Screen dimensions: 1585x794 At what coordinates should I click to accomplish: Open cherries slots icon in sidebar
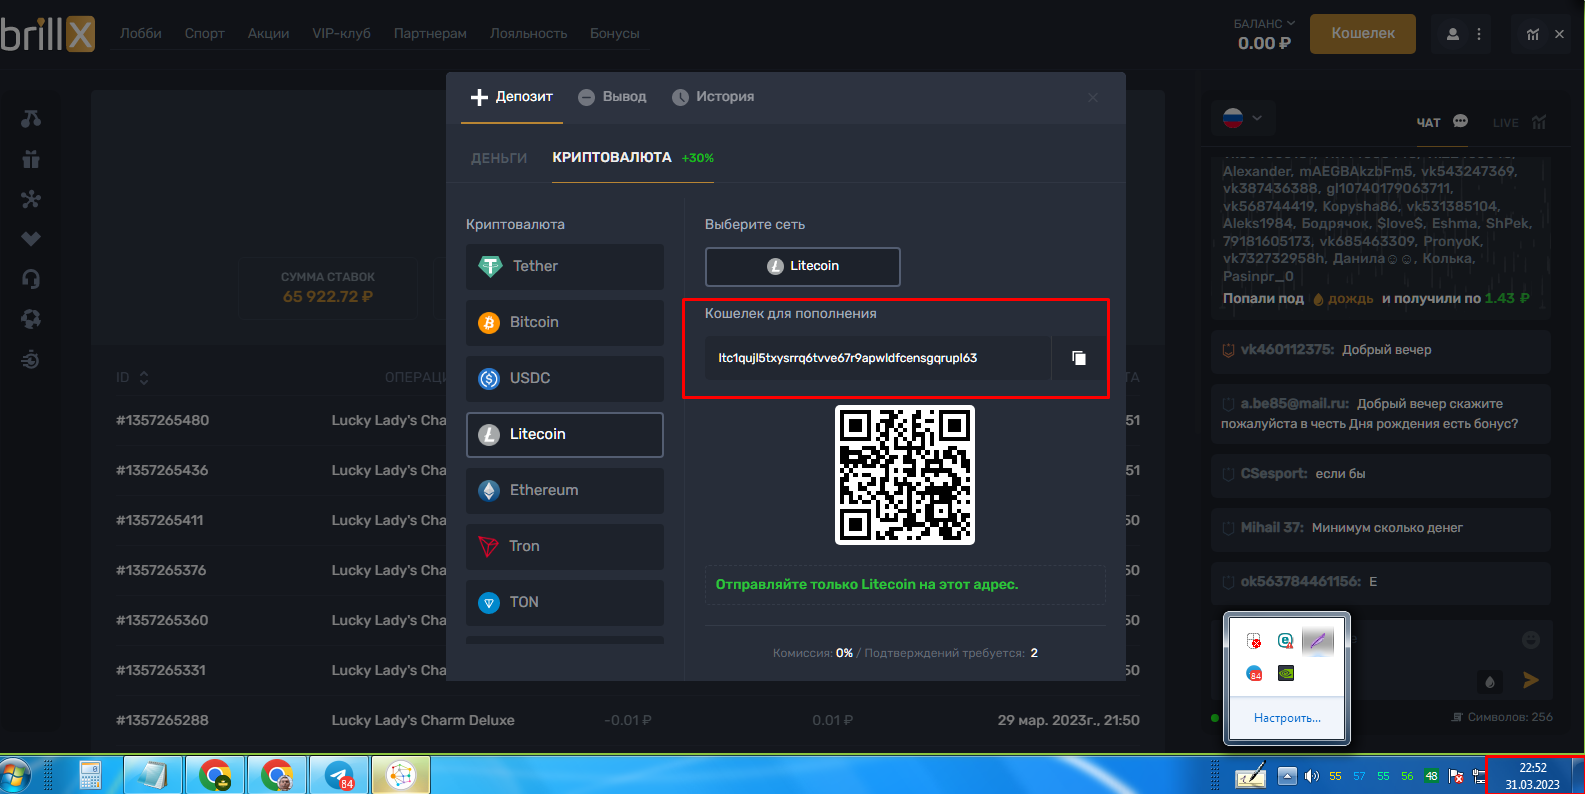click(31, 118)
